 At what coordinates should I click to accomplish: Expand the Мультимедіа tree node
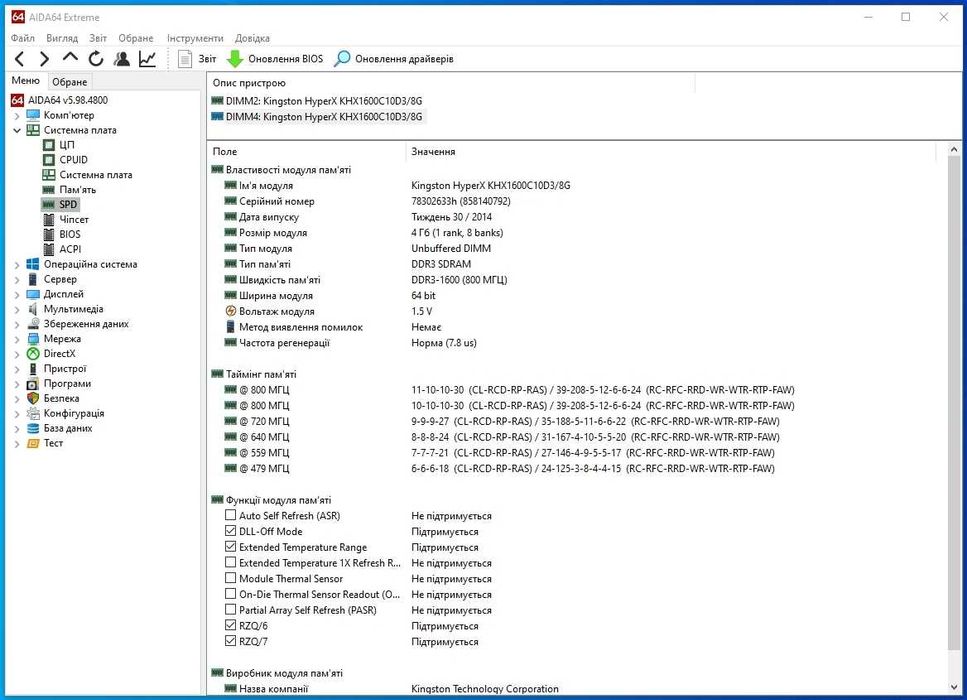[x=17, y=310]
